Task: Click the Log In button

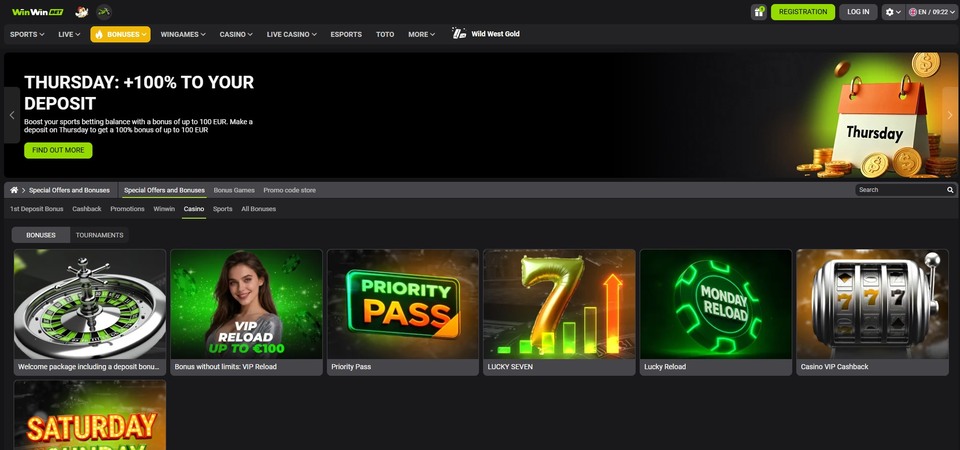Action: (858, 12)
